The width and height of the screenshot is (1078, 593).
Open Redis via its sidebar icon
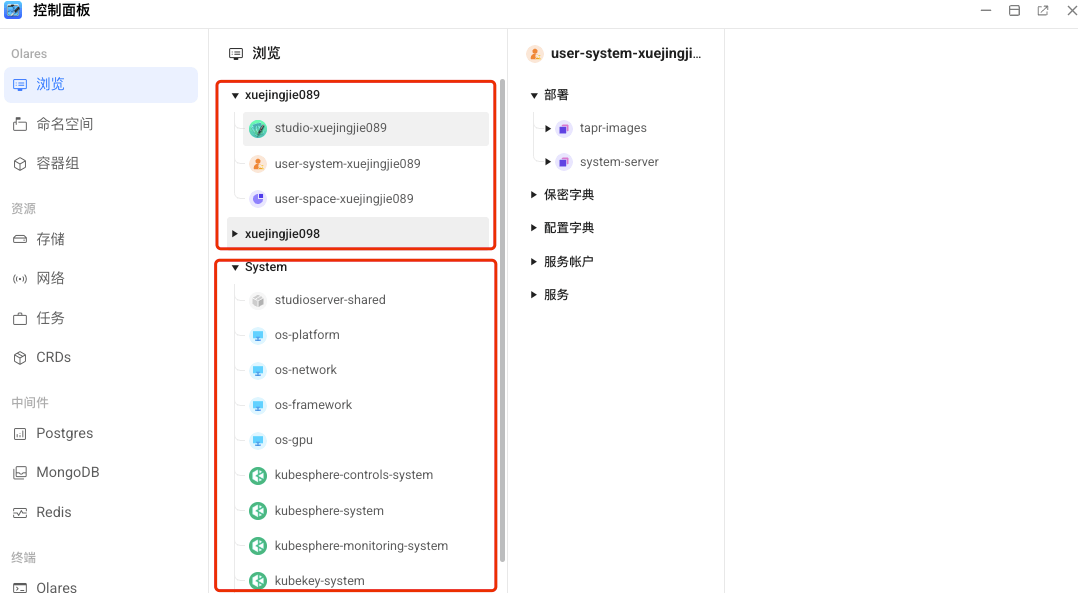(x=20, y=511)
